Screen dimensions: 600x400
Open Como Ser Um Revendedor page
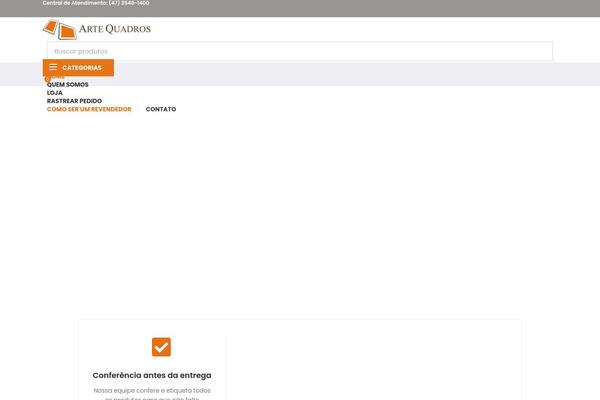coord(89,109)
